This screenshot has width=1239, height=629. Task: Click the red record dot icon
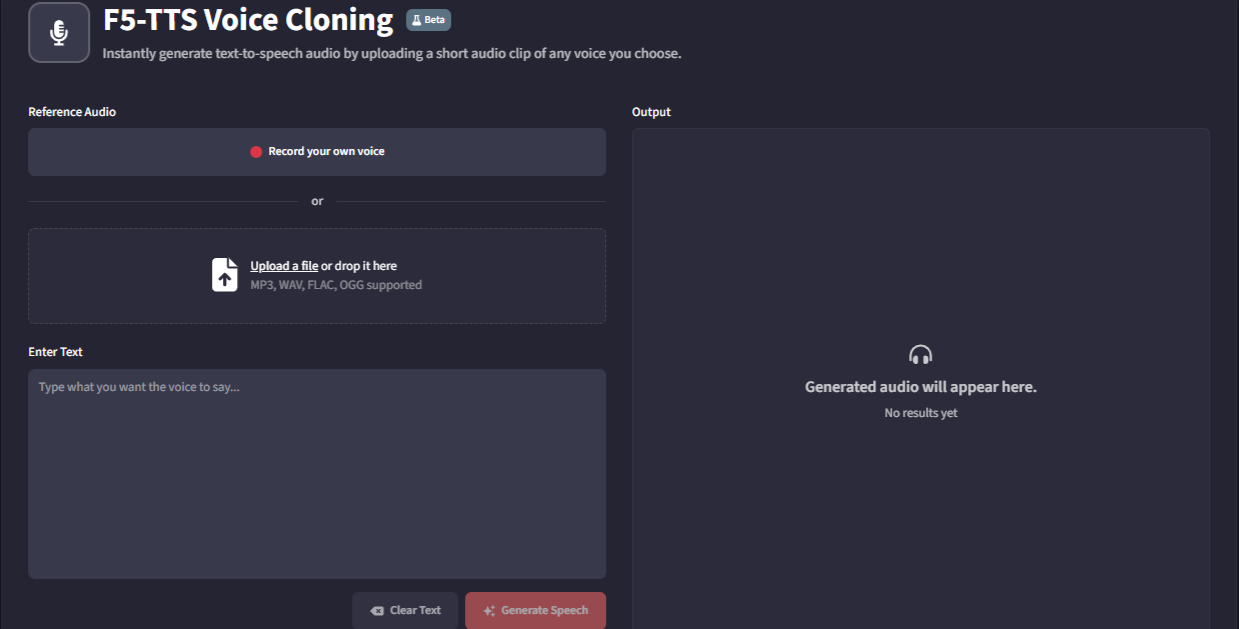pos(256,152)
